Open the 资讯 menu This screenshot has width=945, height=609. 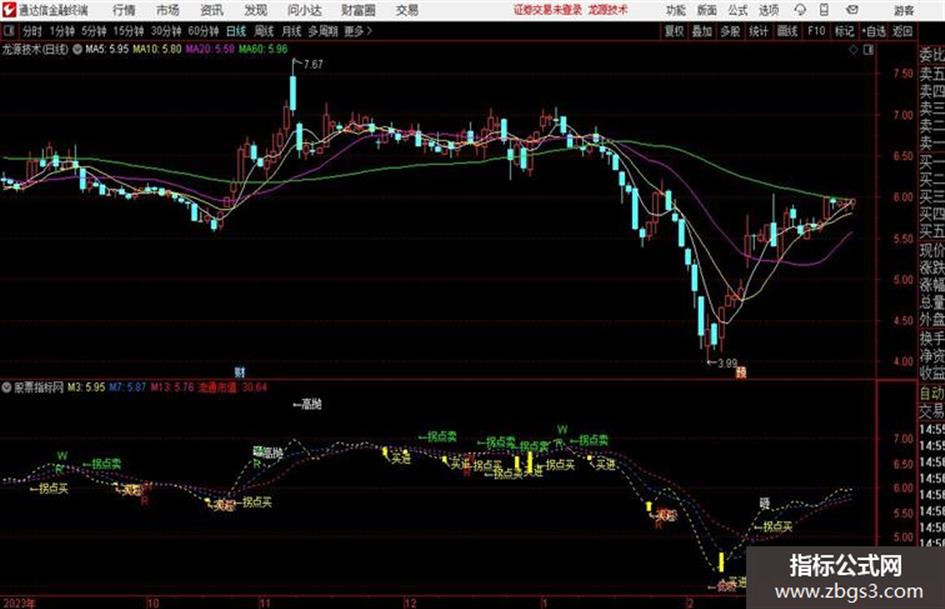tap(212, 10)
